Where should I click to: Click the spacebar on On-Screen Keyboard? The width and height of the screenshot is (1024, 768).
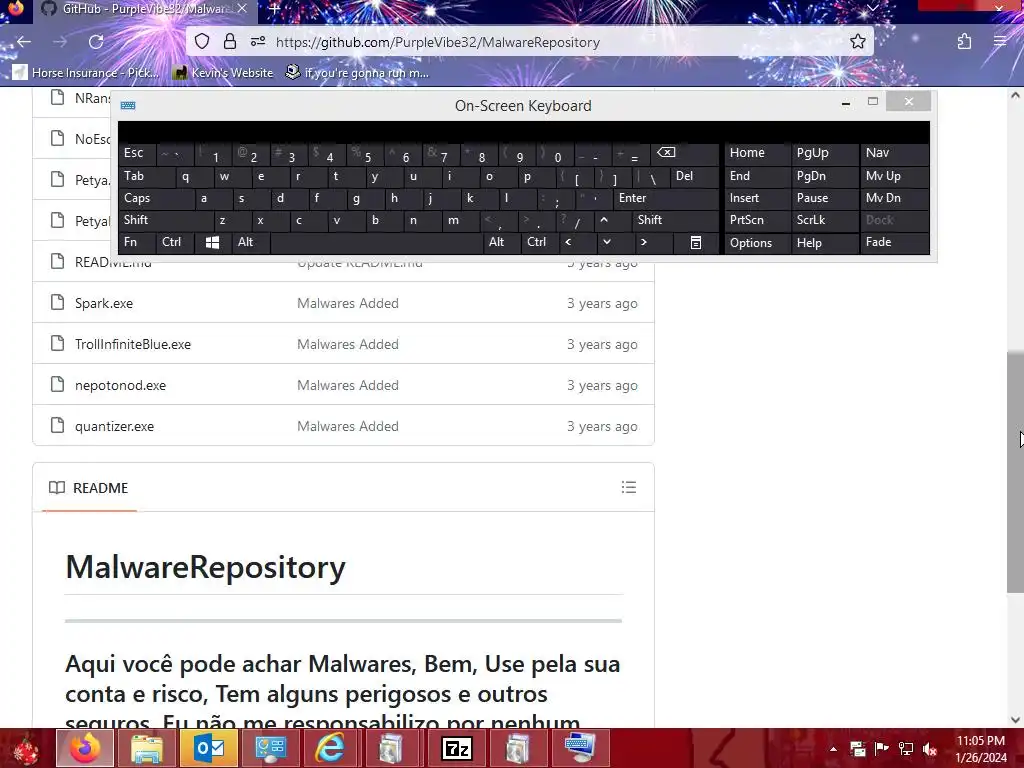[x=376, y=242]
